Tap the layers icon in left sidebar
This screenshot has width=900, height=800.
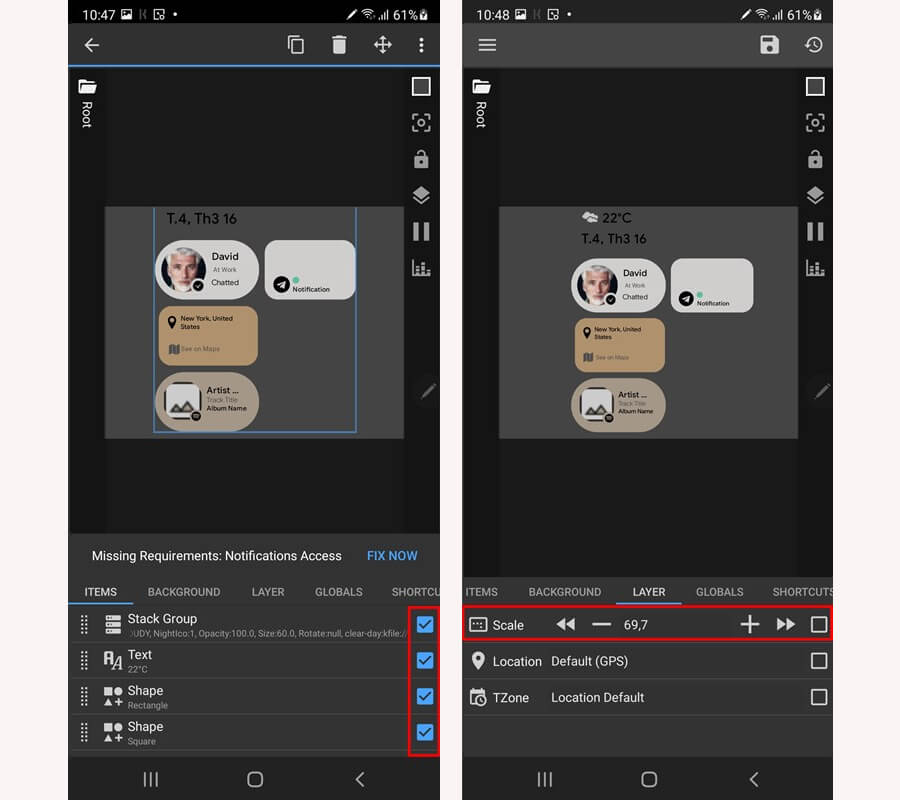coord(421,195)
